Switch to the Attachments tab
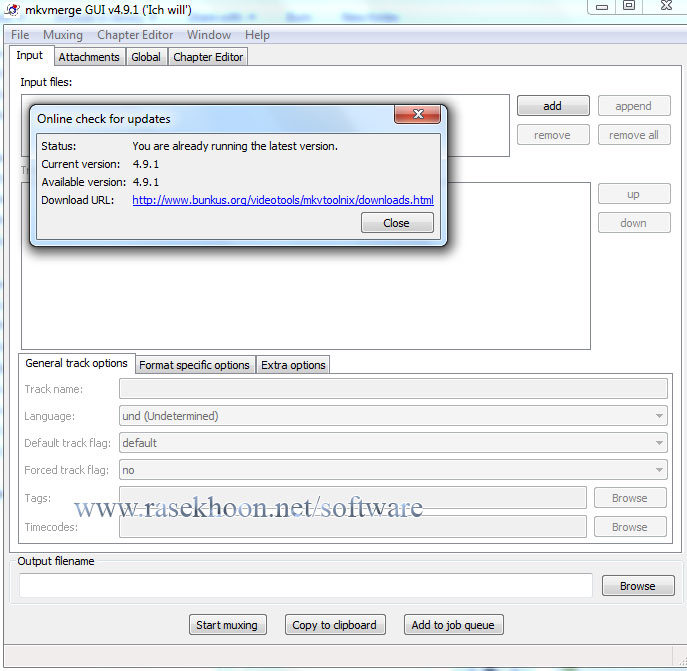This screenshot has height=671, width=687. tap(89, 57)
